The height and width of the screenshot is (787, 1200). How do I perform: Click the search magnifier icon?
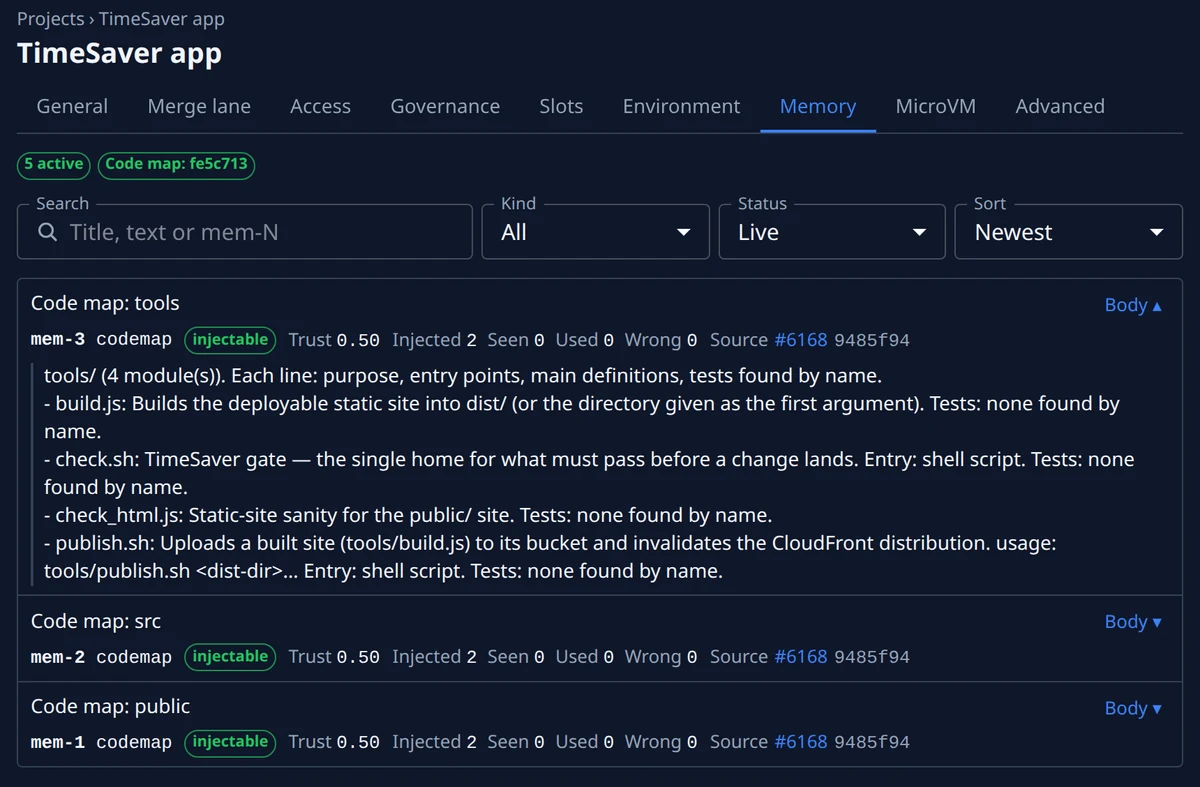(x=47, y=232)
